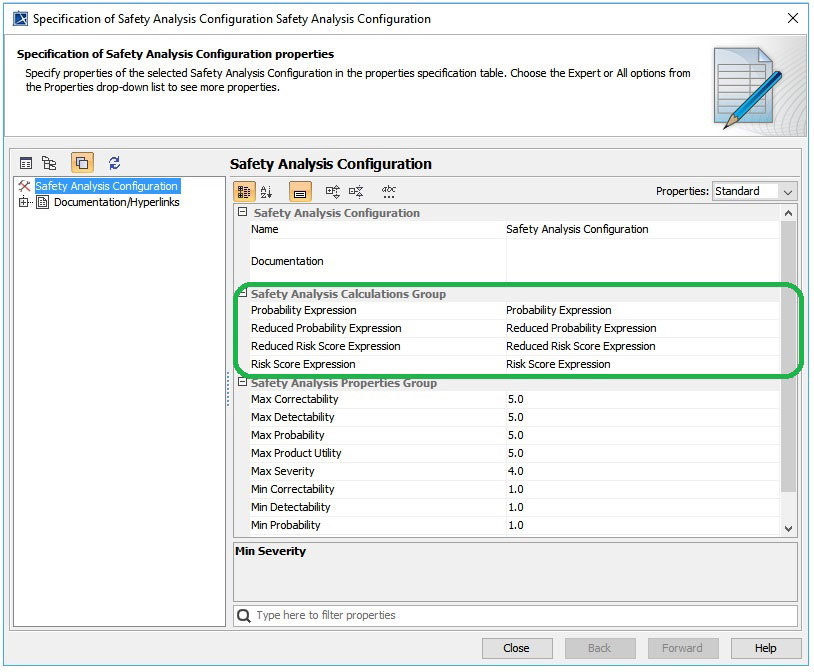Click the Help button

(x=765, y=648)
